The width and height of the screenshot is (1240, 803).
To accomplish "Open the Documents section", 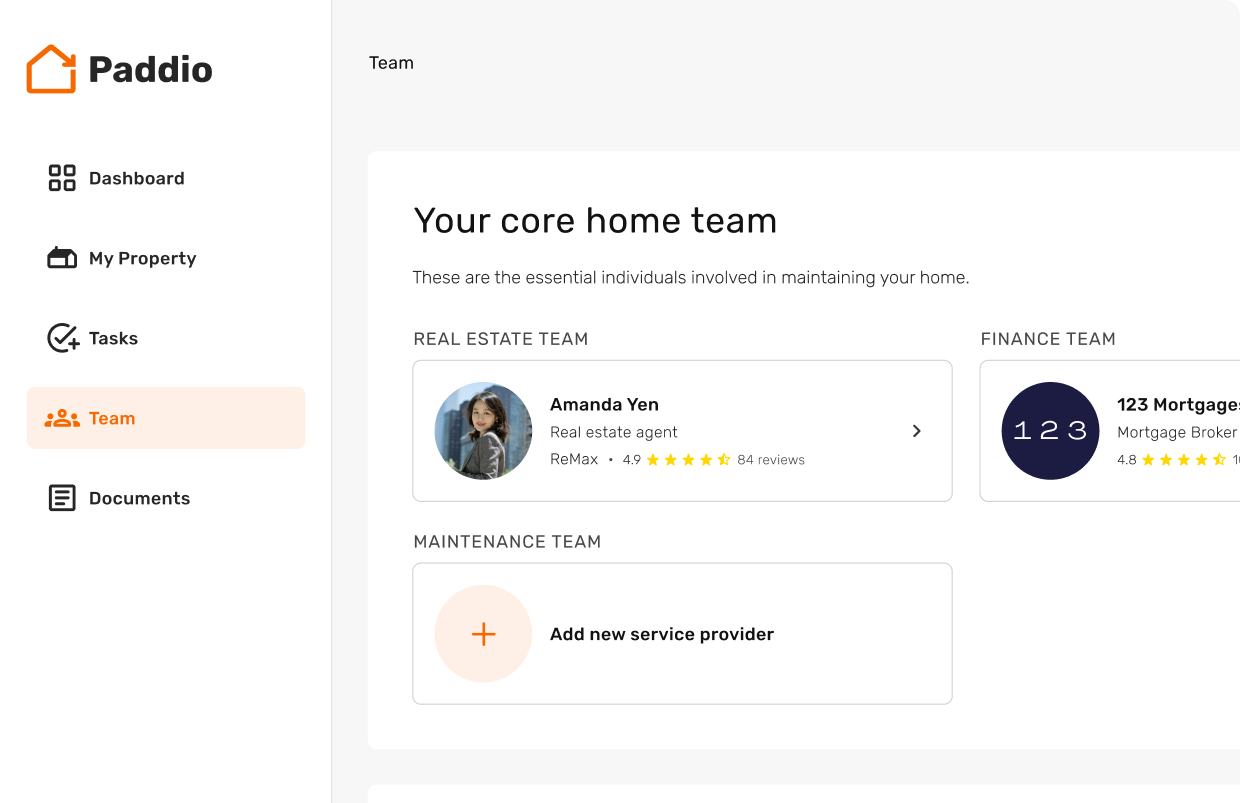I will pos(166,498).
